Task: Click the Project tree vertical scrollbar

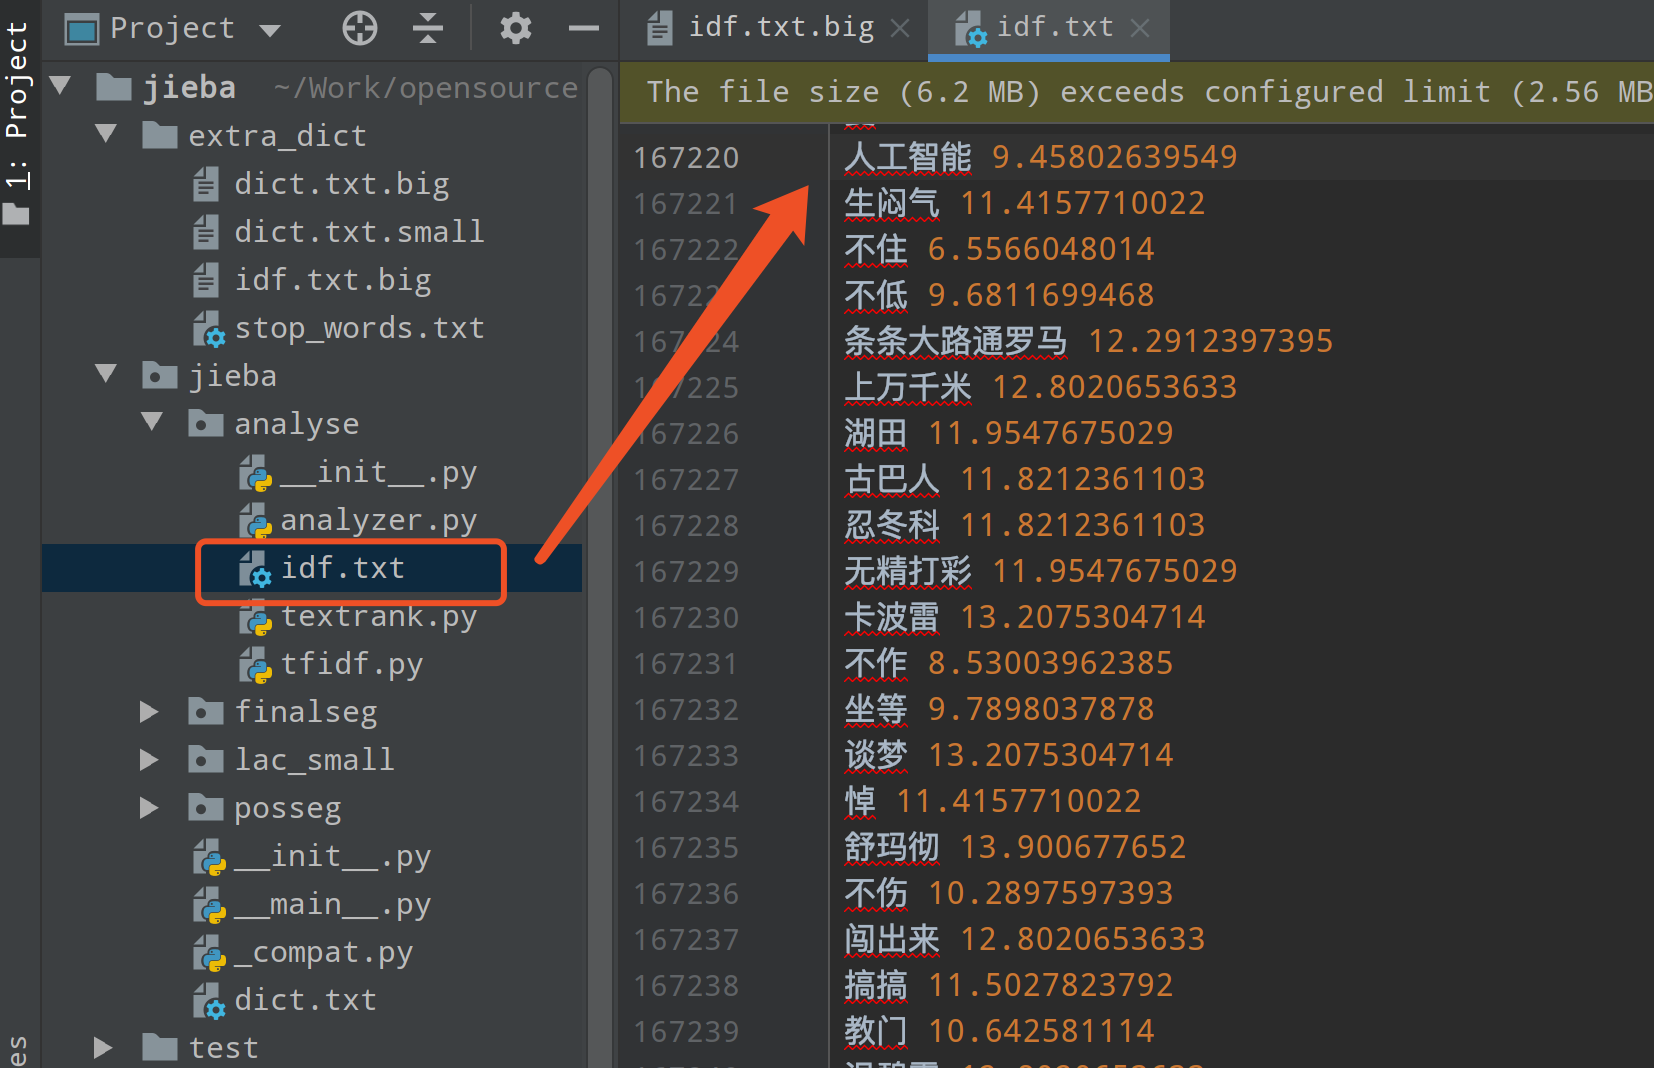Action: tap(599, 566)
